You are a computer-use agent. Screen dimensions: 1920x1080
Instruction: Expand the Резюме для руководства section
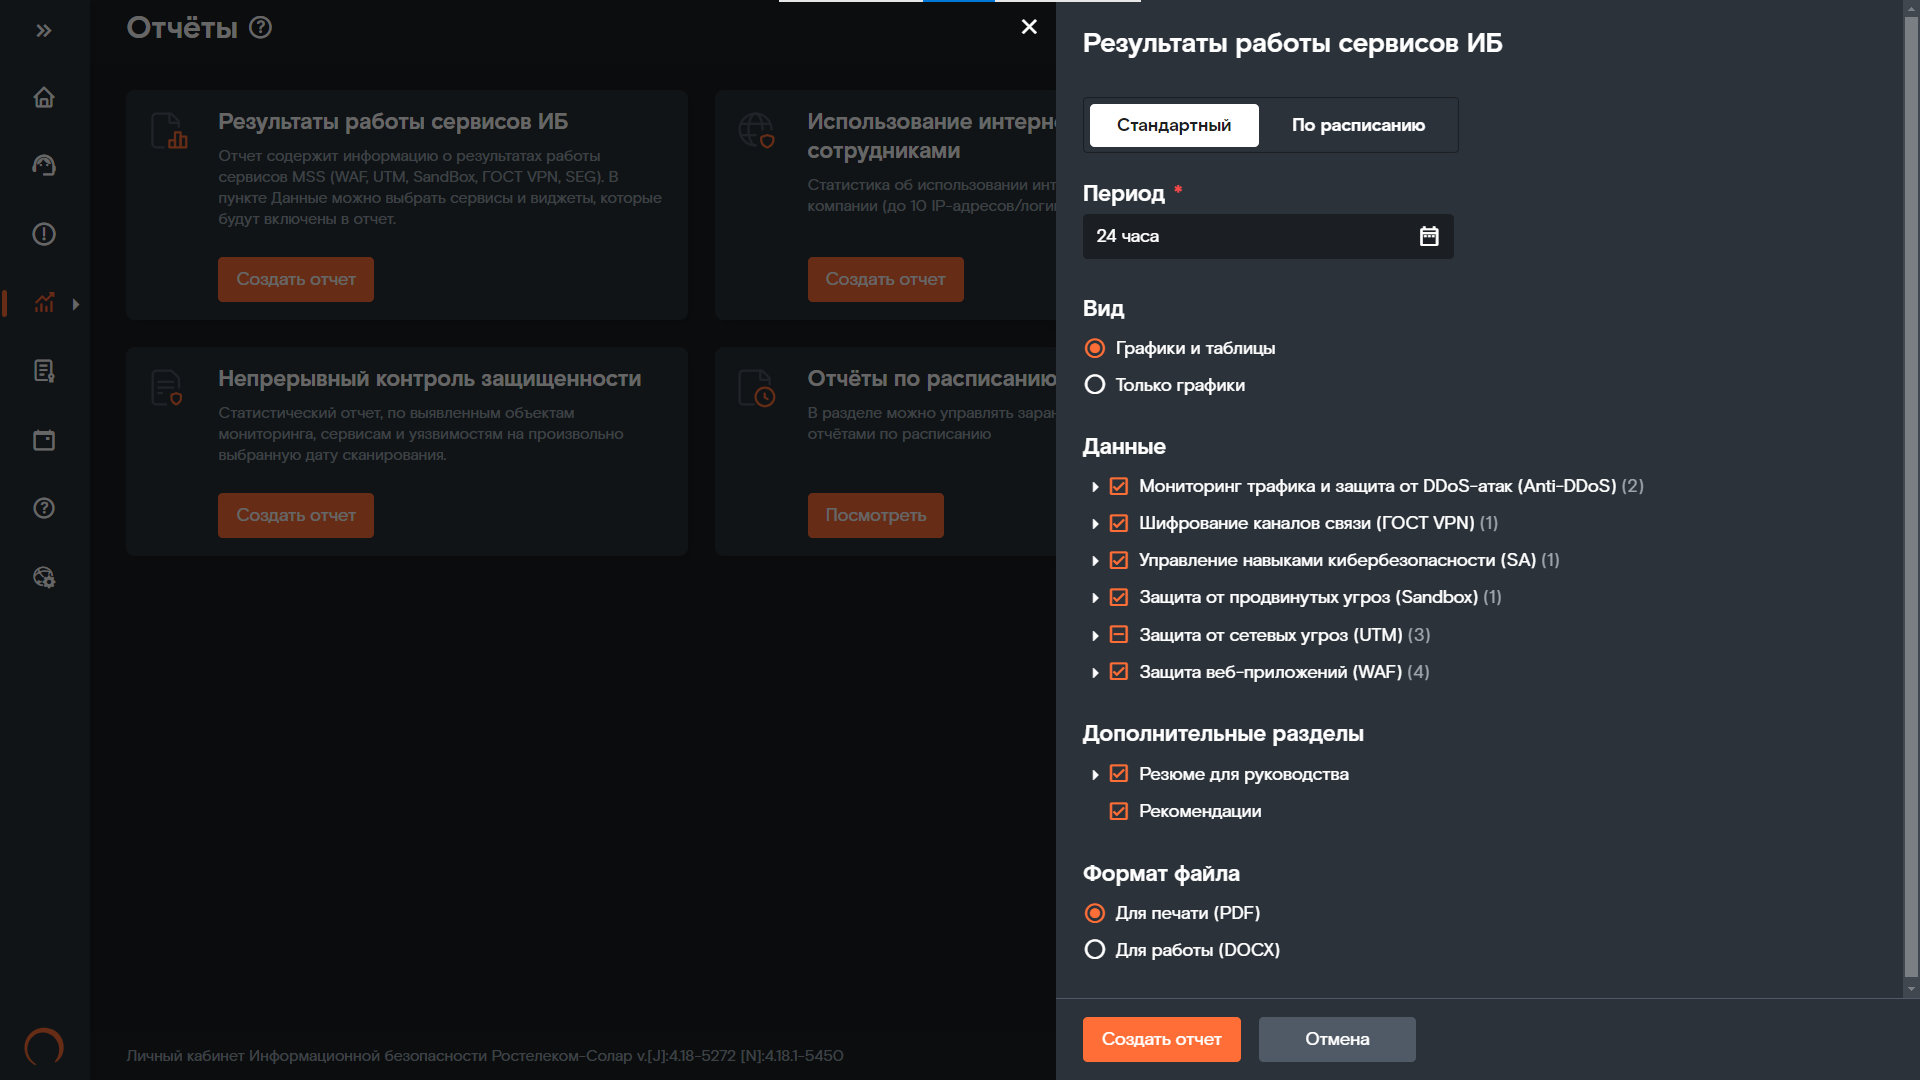(x=1095, y=775)
